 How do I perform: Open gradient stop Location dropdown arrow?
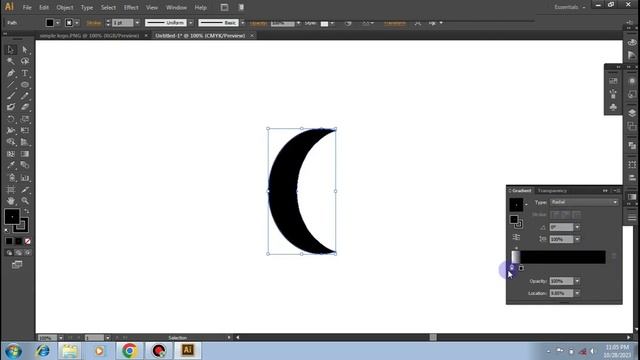577,293
